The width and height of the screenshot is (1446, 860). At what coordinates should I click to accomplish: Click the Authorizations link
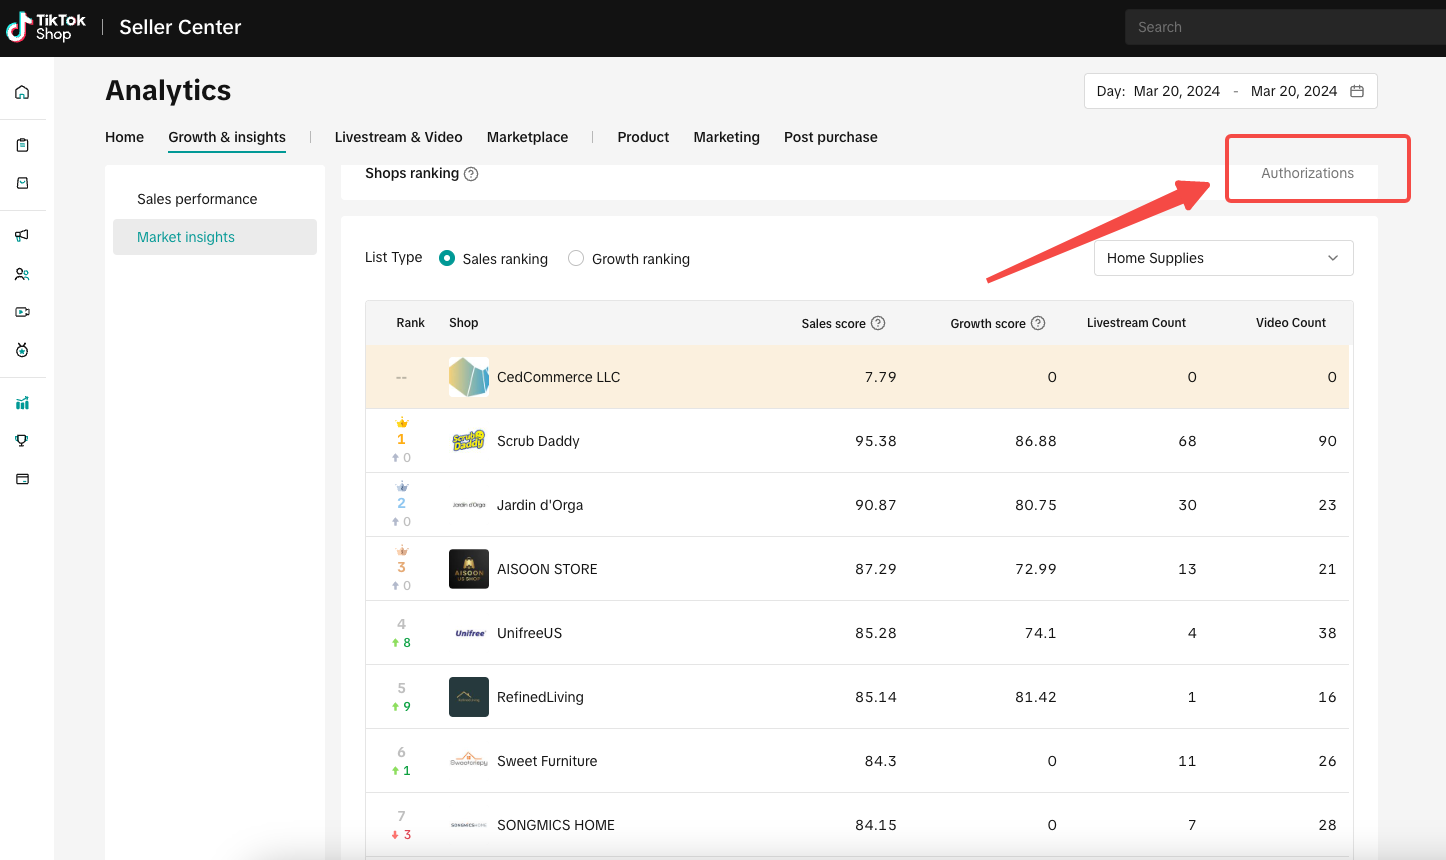(x=1307, y=173)
